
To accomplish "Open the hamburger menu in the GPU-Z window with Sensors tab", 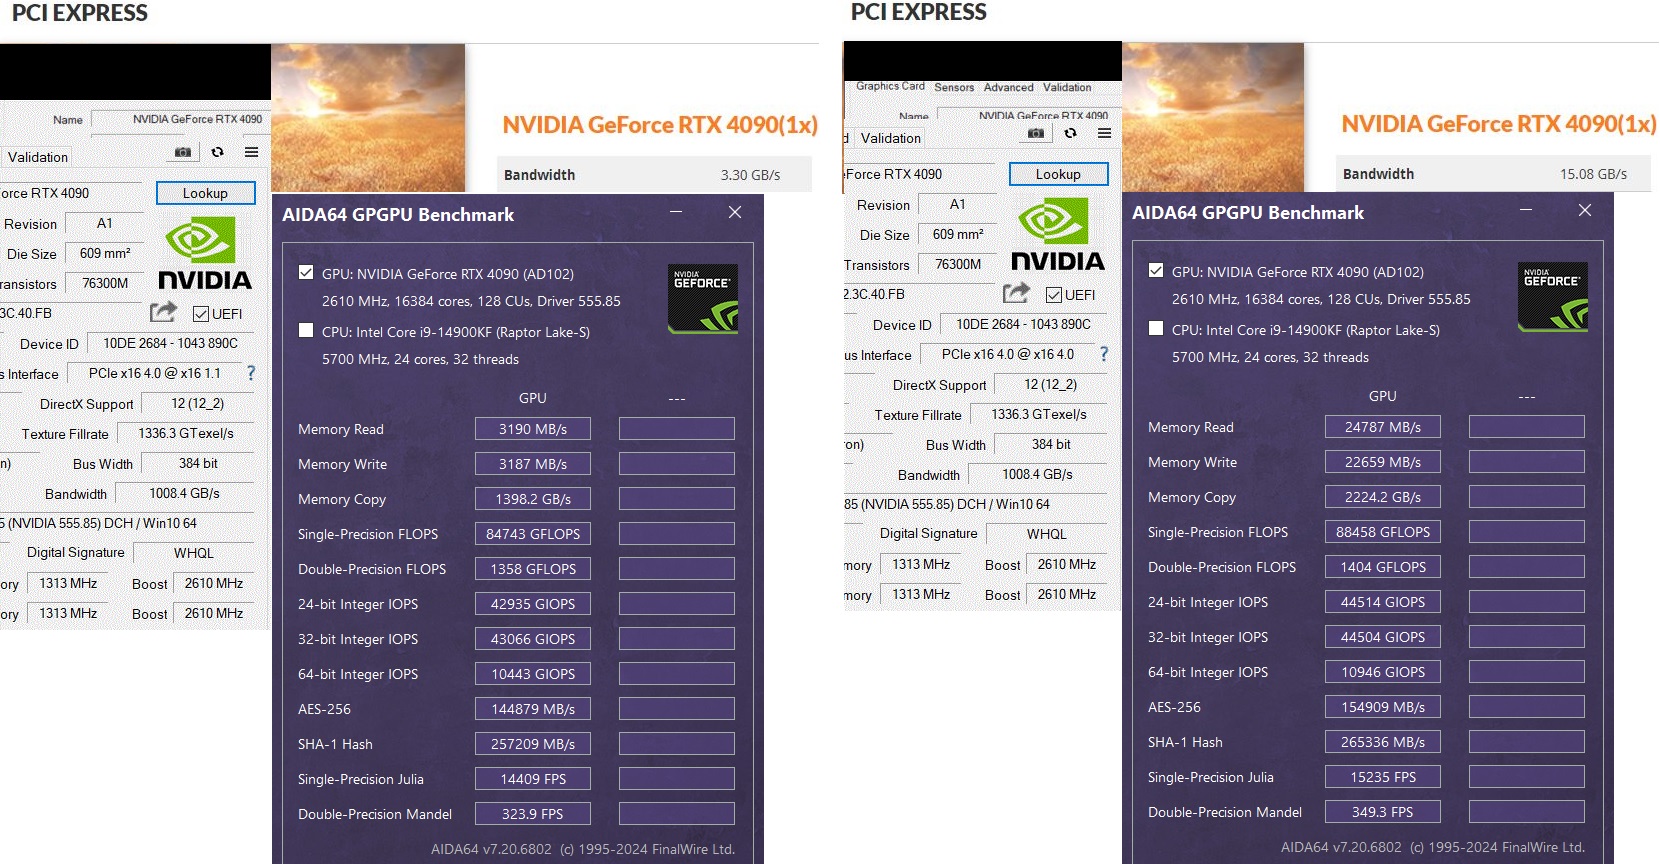I will click(1104, 133).
